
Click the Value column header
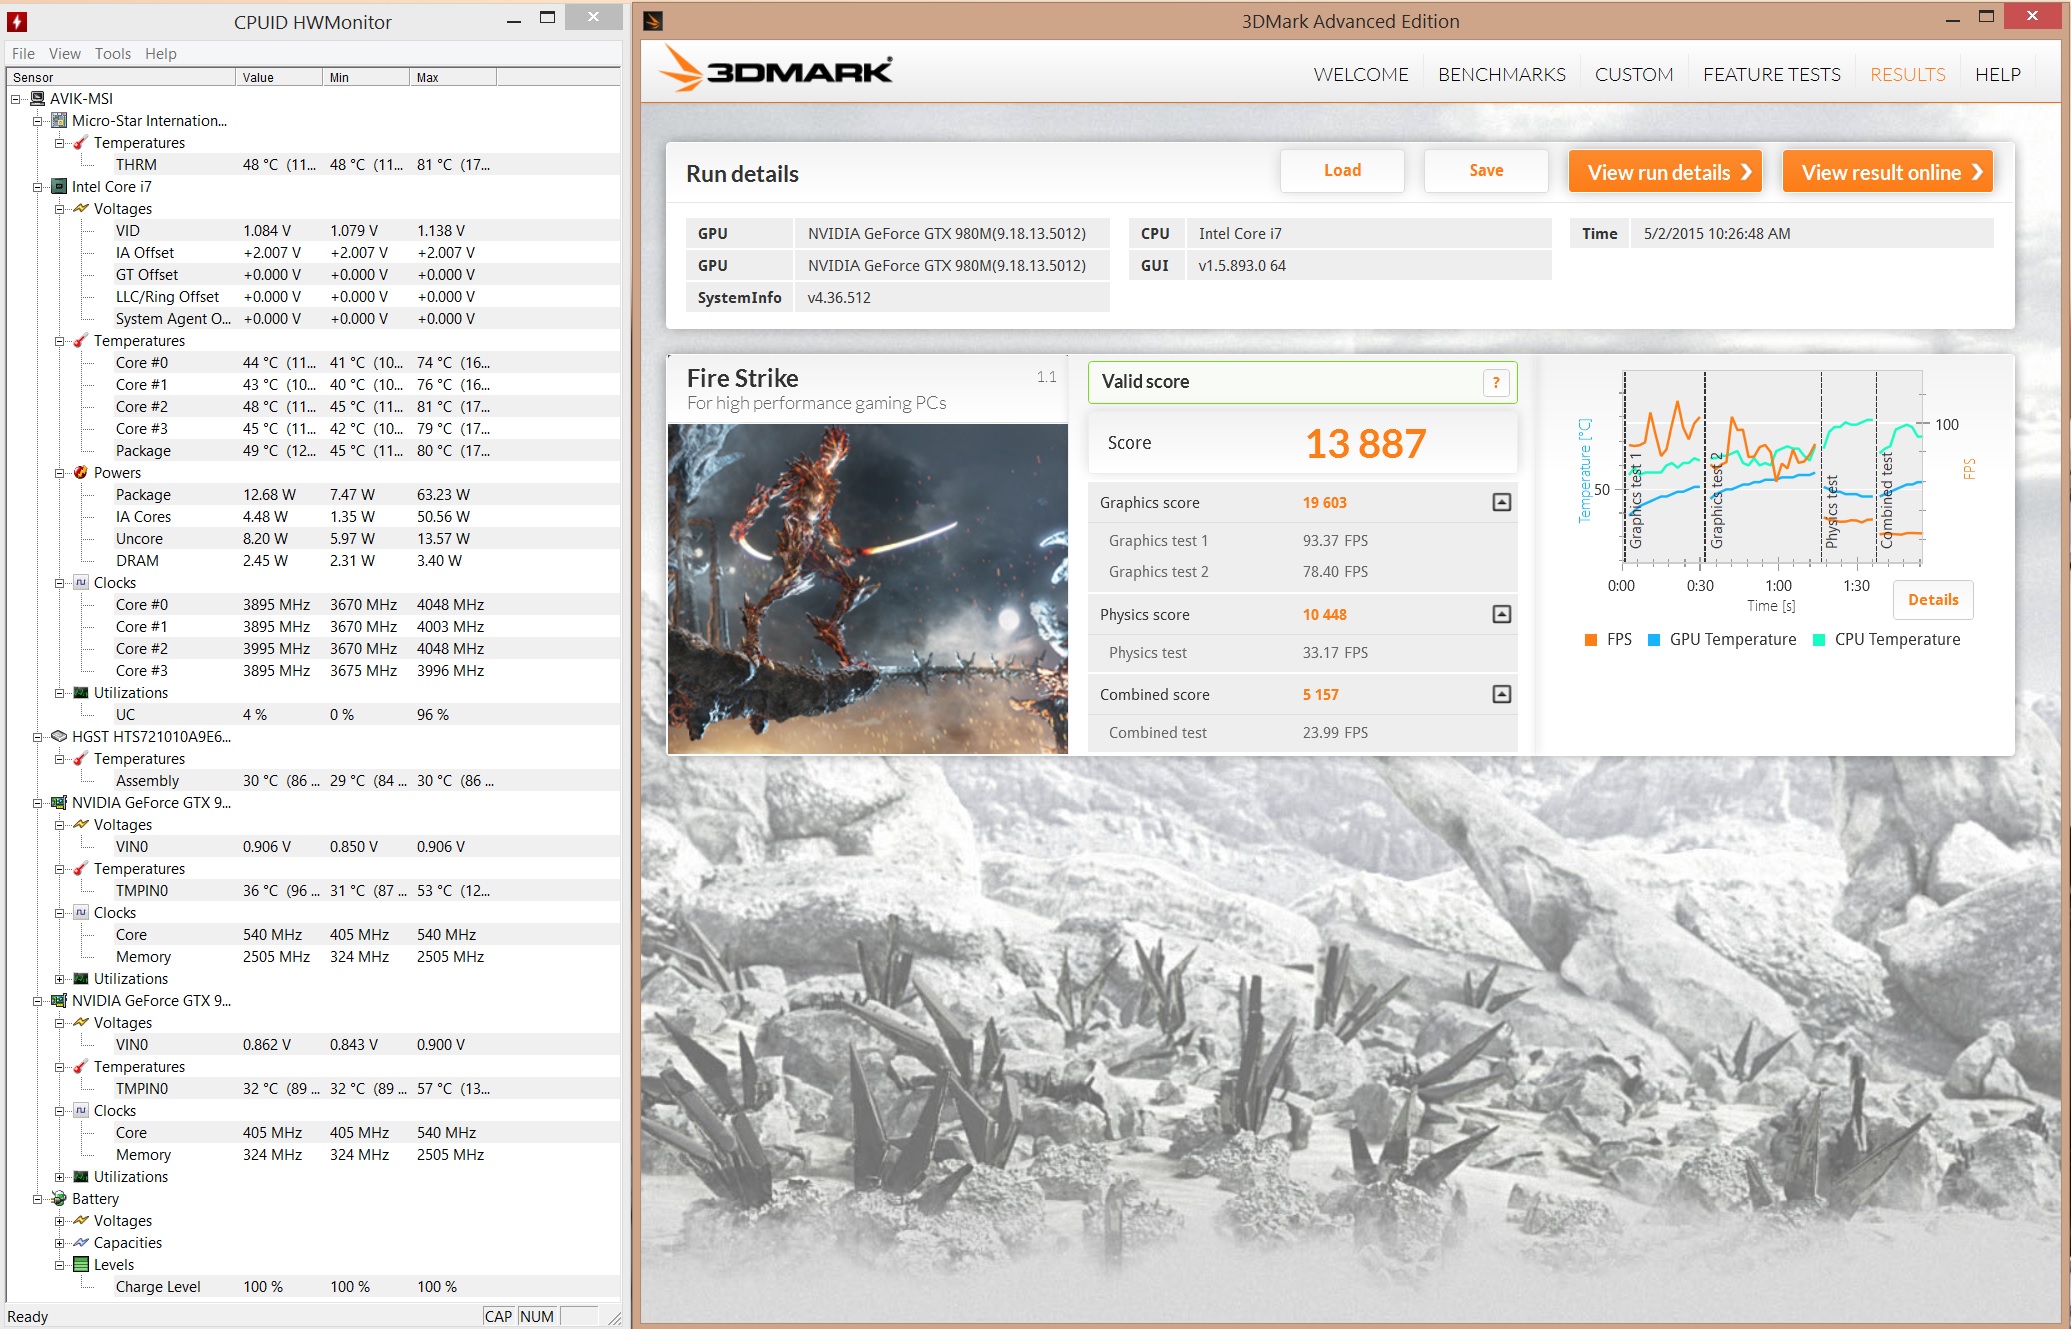tap(279, 77)
